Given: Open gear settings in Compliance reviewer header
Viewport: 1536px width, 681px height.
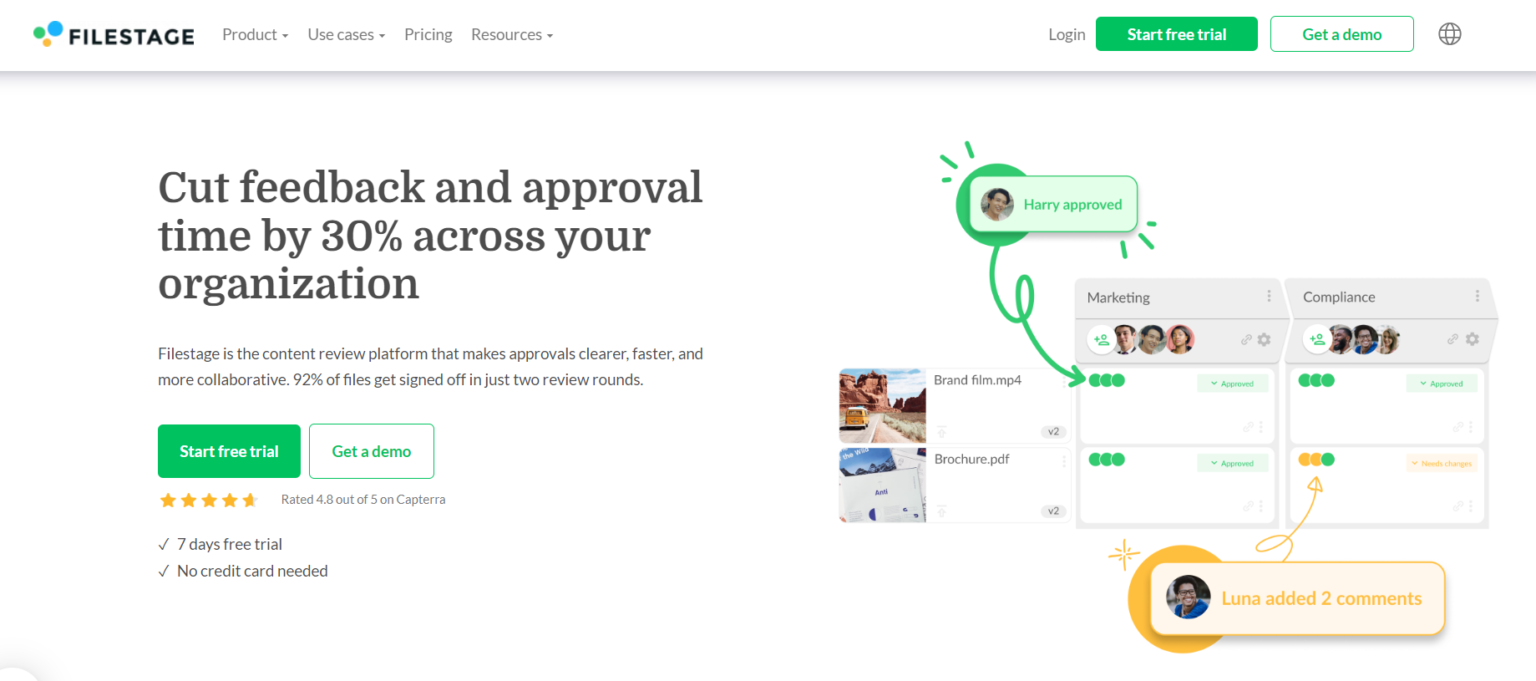Looking at the screenshot, I should pos(1472,339).
